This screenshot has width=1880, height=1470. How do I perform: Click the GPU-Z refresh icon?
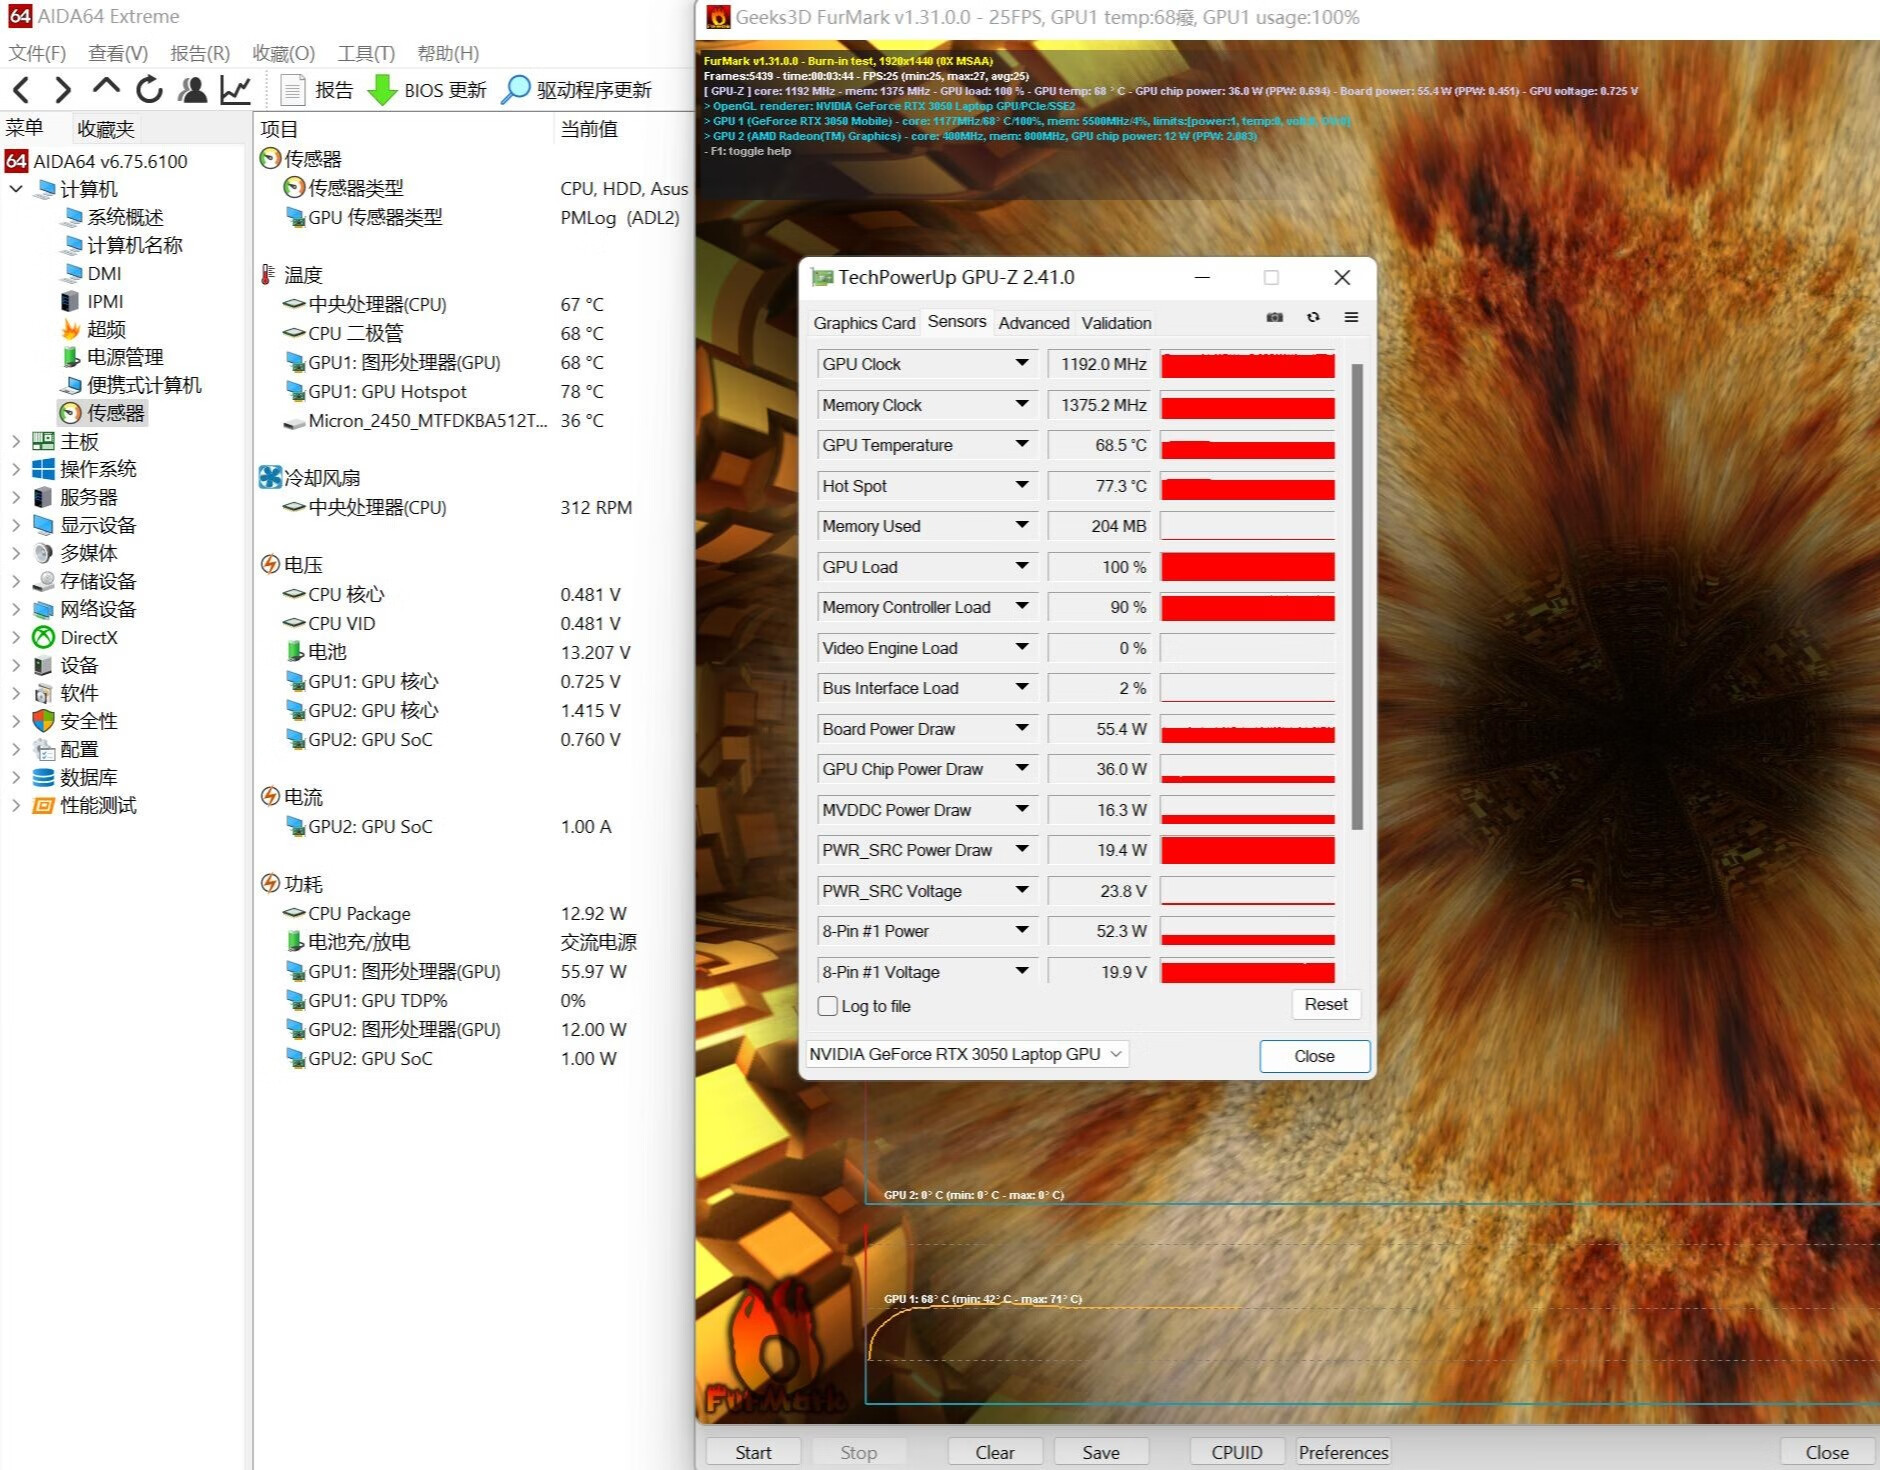coord(1313,317)
